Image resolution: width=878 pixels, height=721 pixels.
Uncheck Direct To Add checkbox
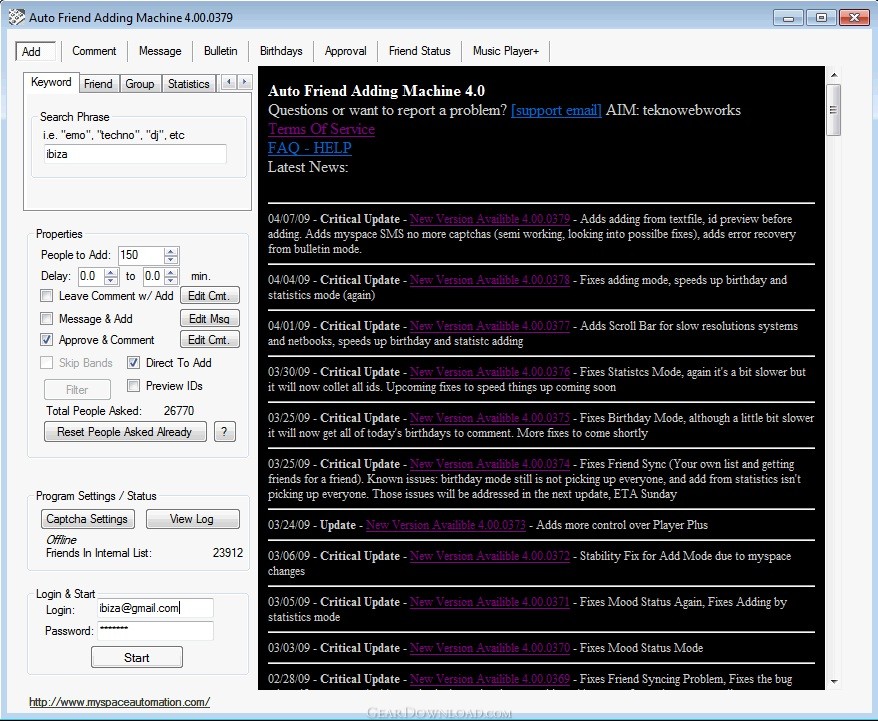click(x=133, y=363)
